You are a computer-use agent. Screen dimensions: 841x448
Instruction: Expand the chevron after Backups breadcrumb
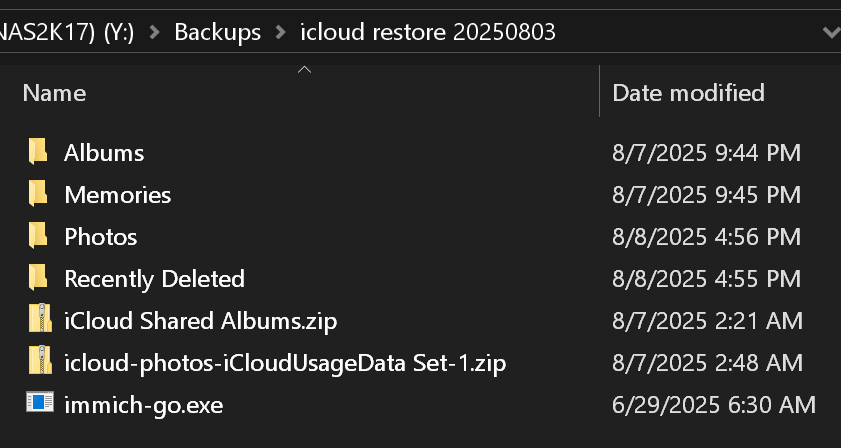click(281, 33)
